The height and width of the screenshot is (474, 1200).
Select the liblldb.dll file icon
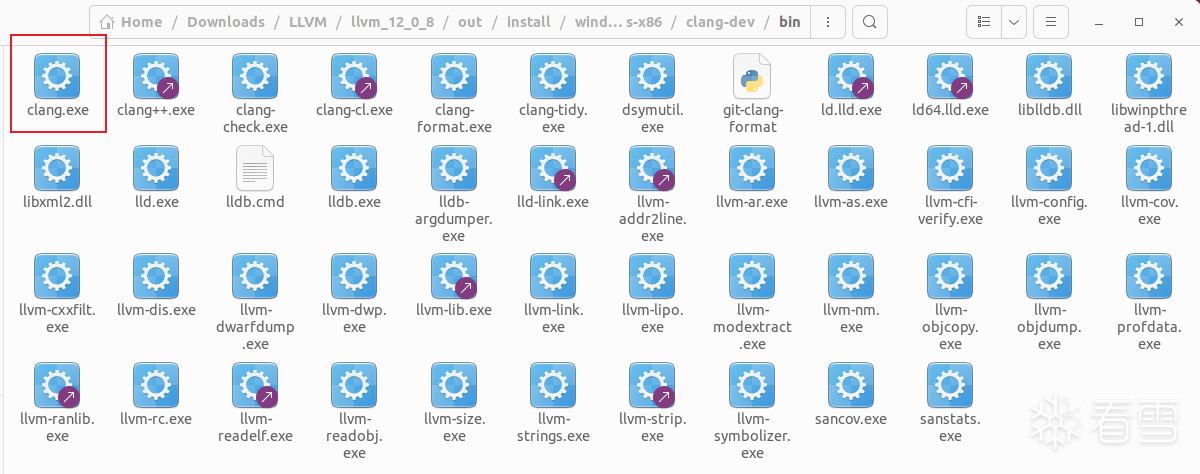tap(1049, 76)
